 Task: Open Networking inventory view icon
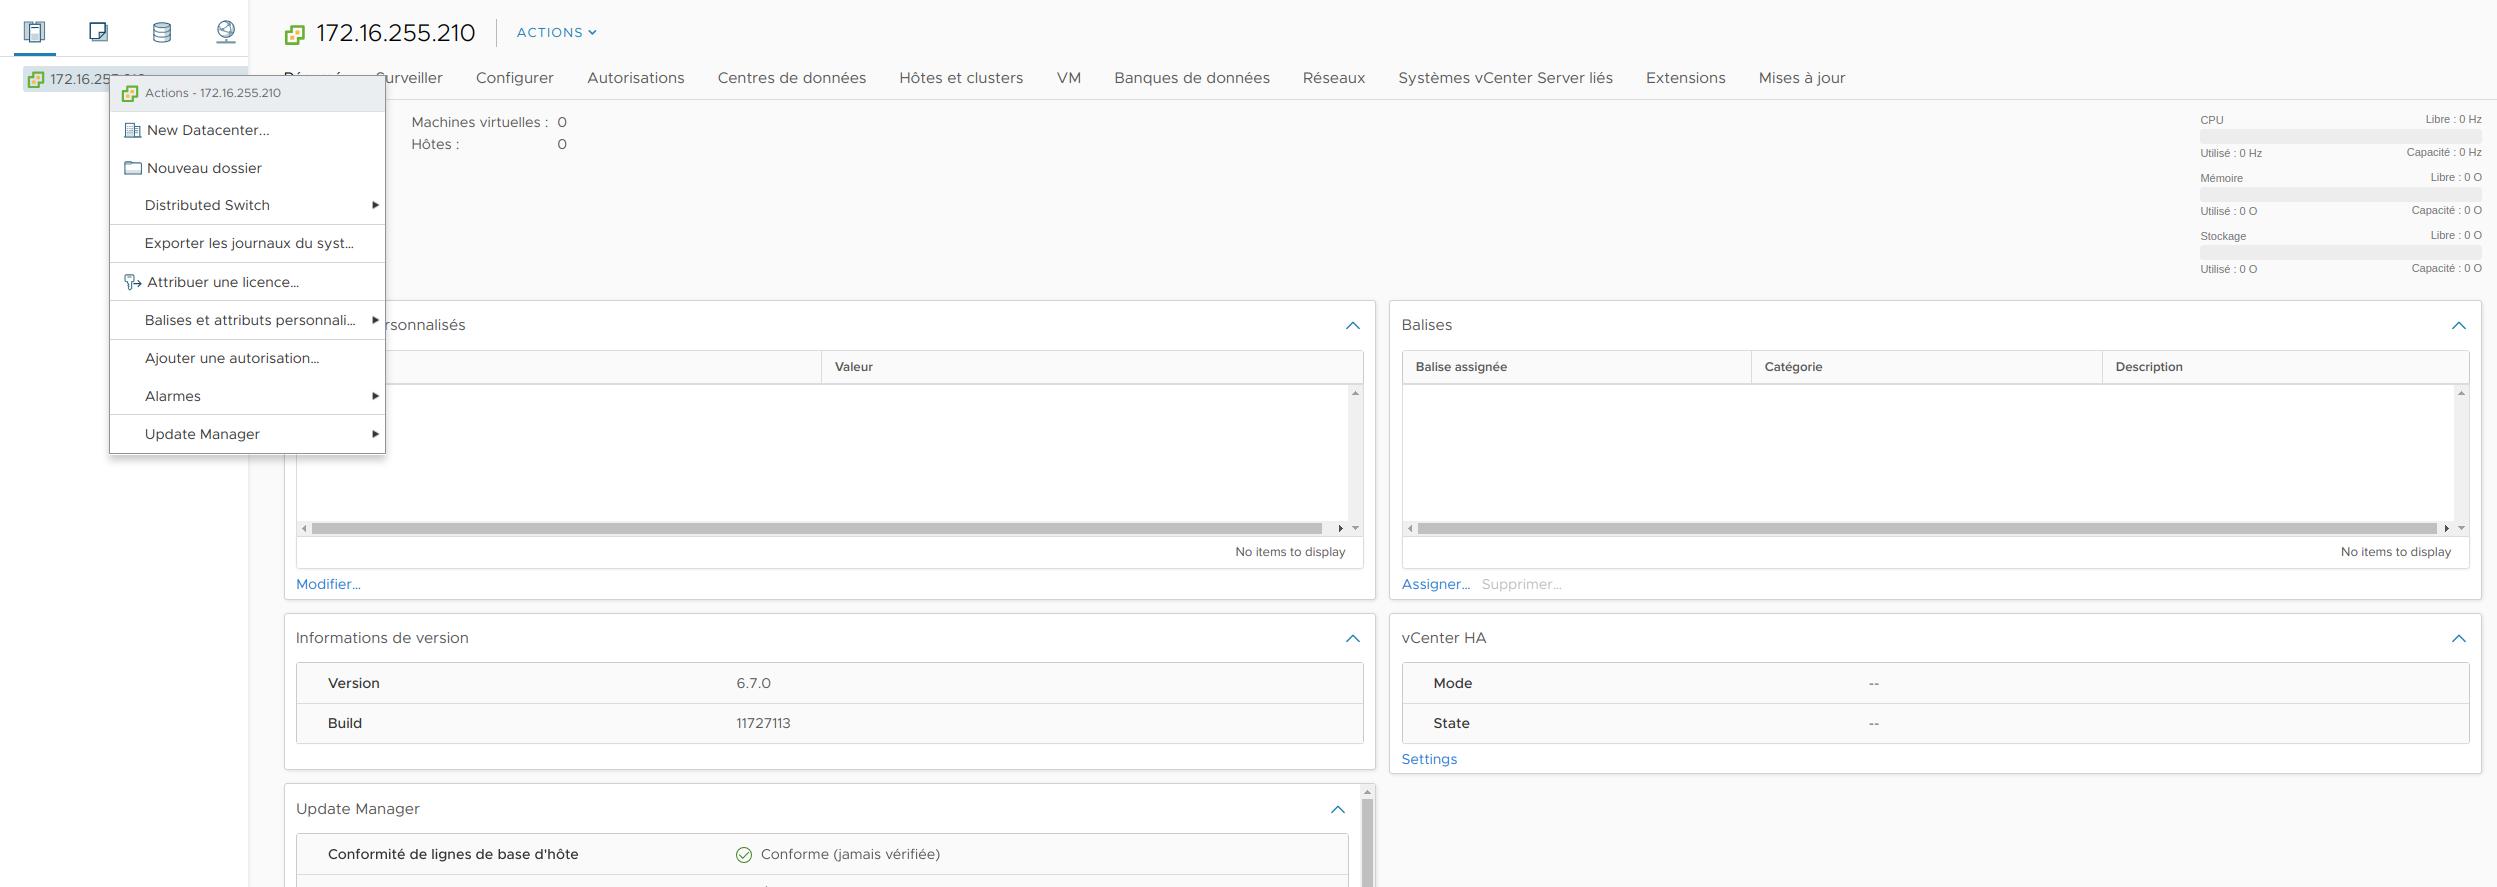pos(226,32)
